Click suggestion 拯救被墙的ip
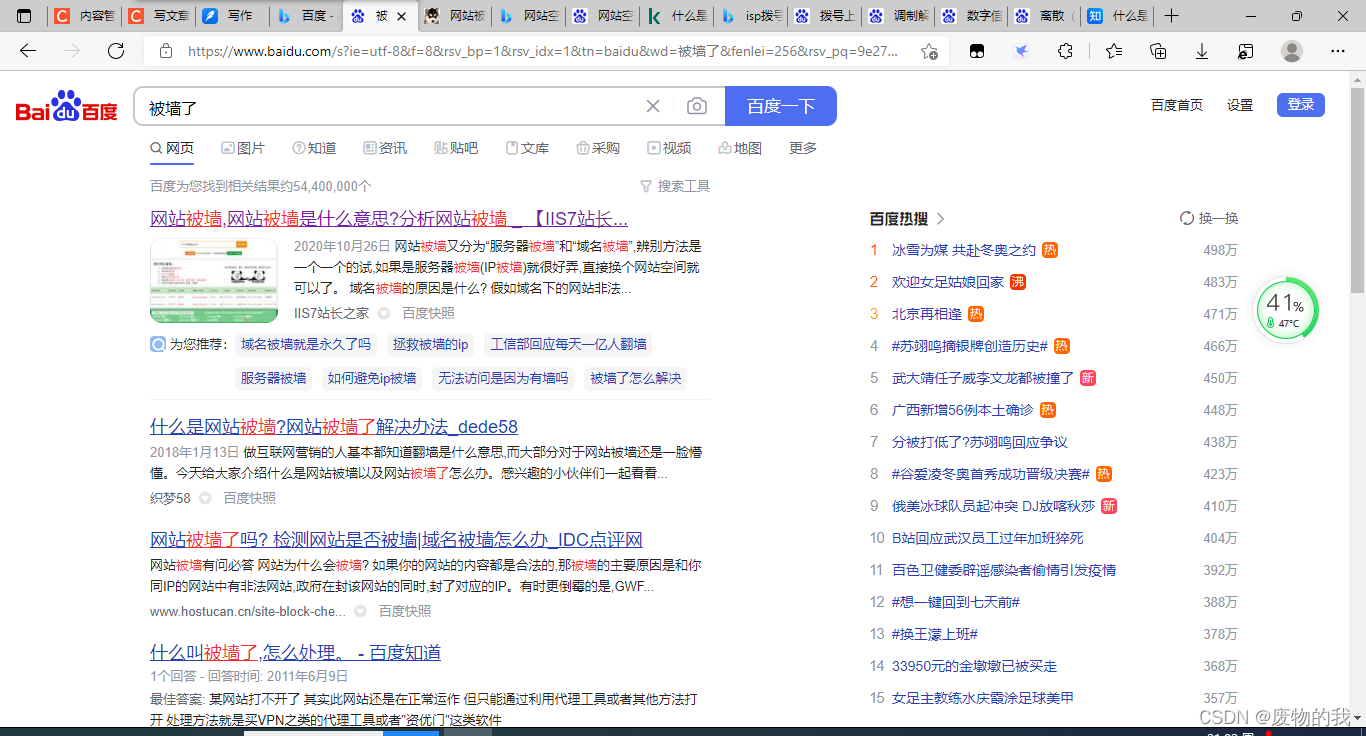1366x736 pixels. point(431,345)
